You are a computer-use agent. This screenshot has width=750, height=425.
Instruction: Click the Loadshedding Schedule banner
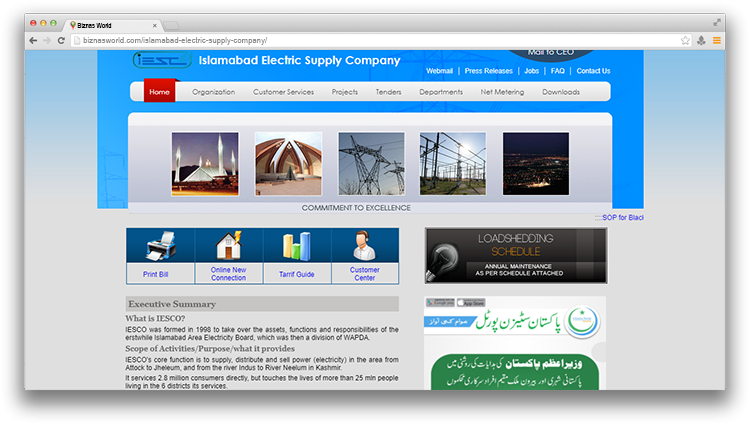pyautogui.click(x=515, y=255)
